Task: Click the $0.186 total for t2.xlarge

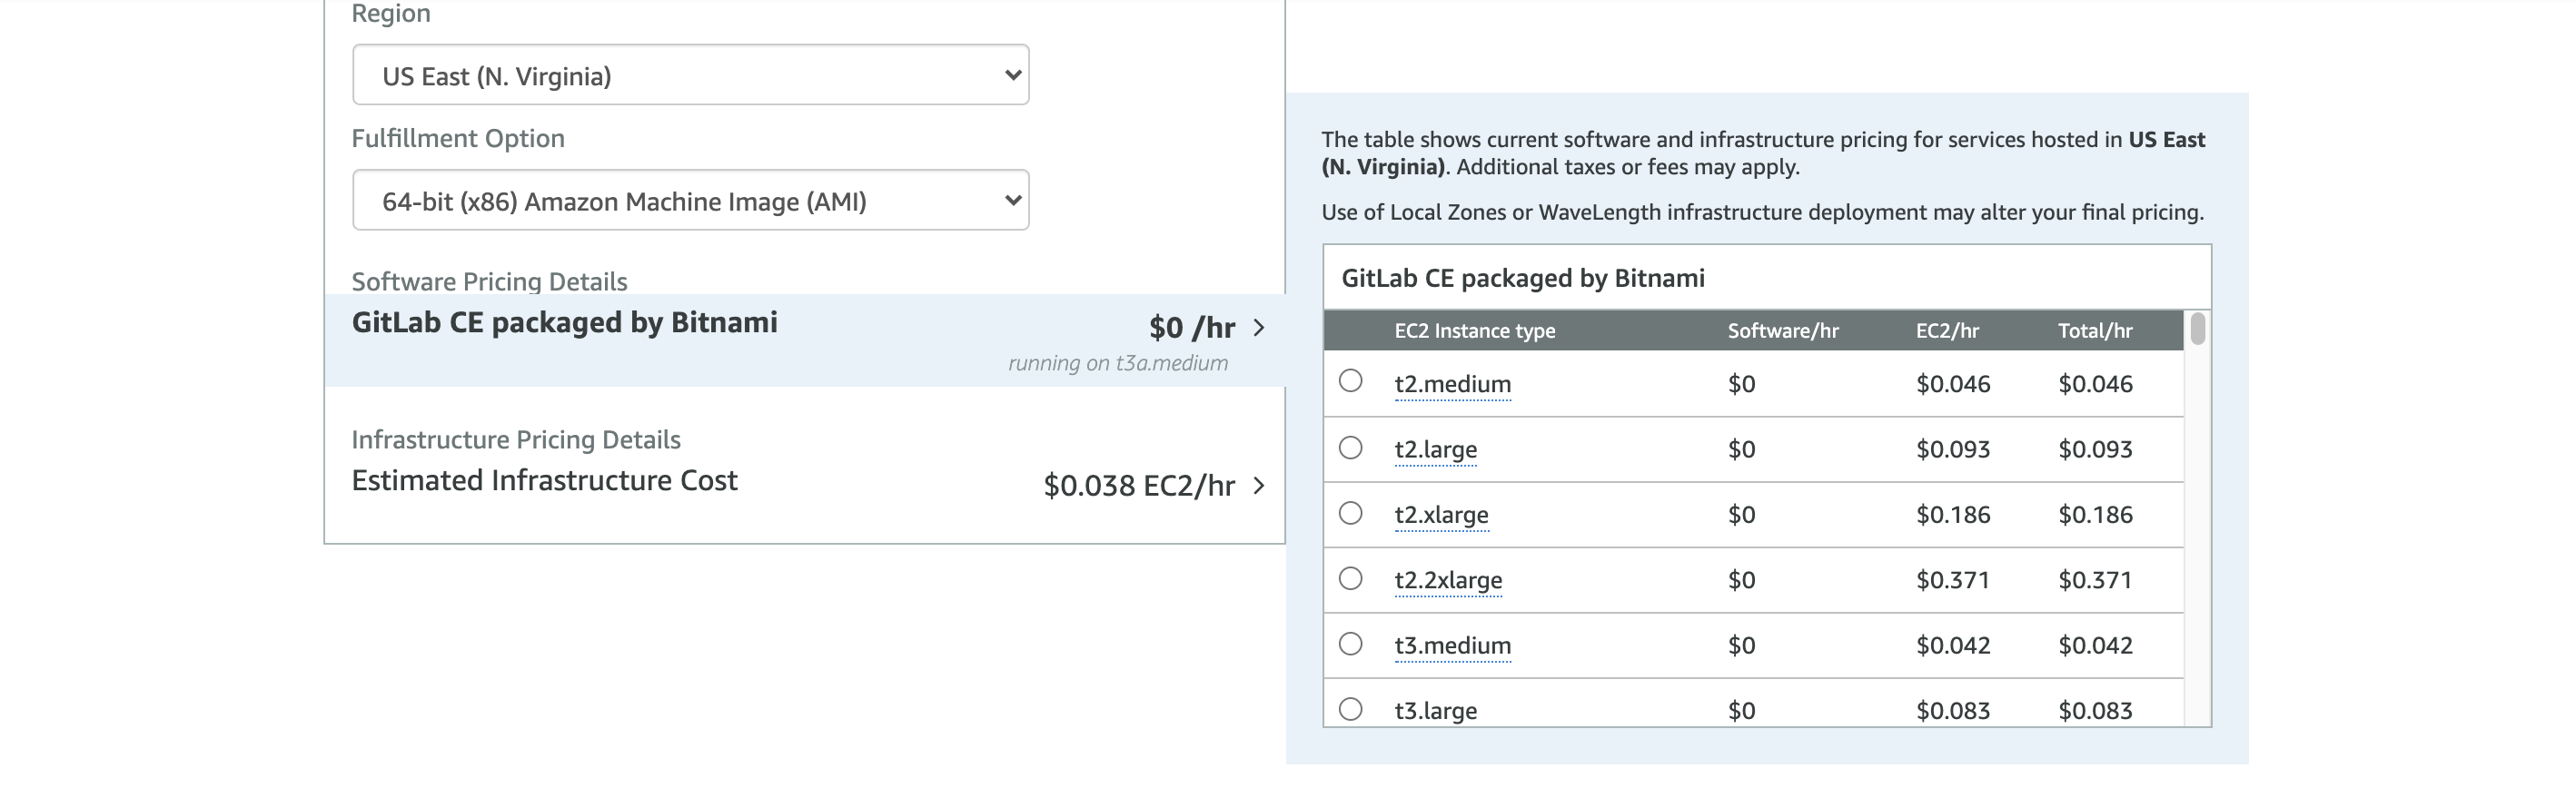Action: pyautogui.click(x=2095, y=515)
